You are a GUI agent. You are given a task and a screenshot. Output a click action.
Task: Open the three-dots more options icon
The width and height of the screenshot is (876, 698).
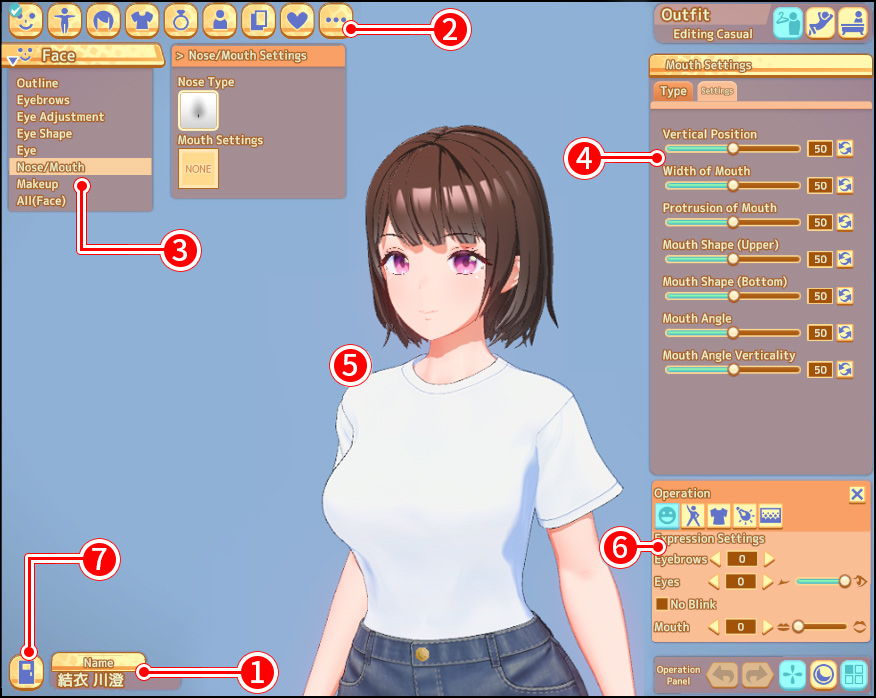(334, 19)
